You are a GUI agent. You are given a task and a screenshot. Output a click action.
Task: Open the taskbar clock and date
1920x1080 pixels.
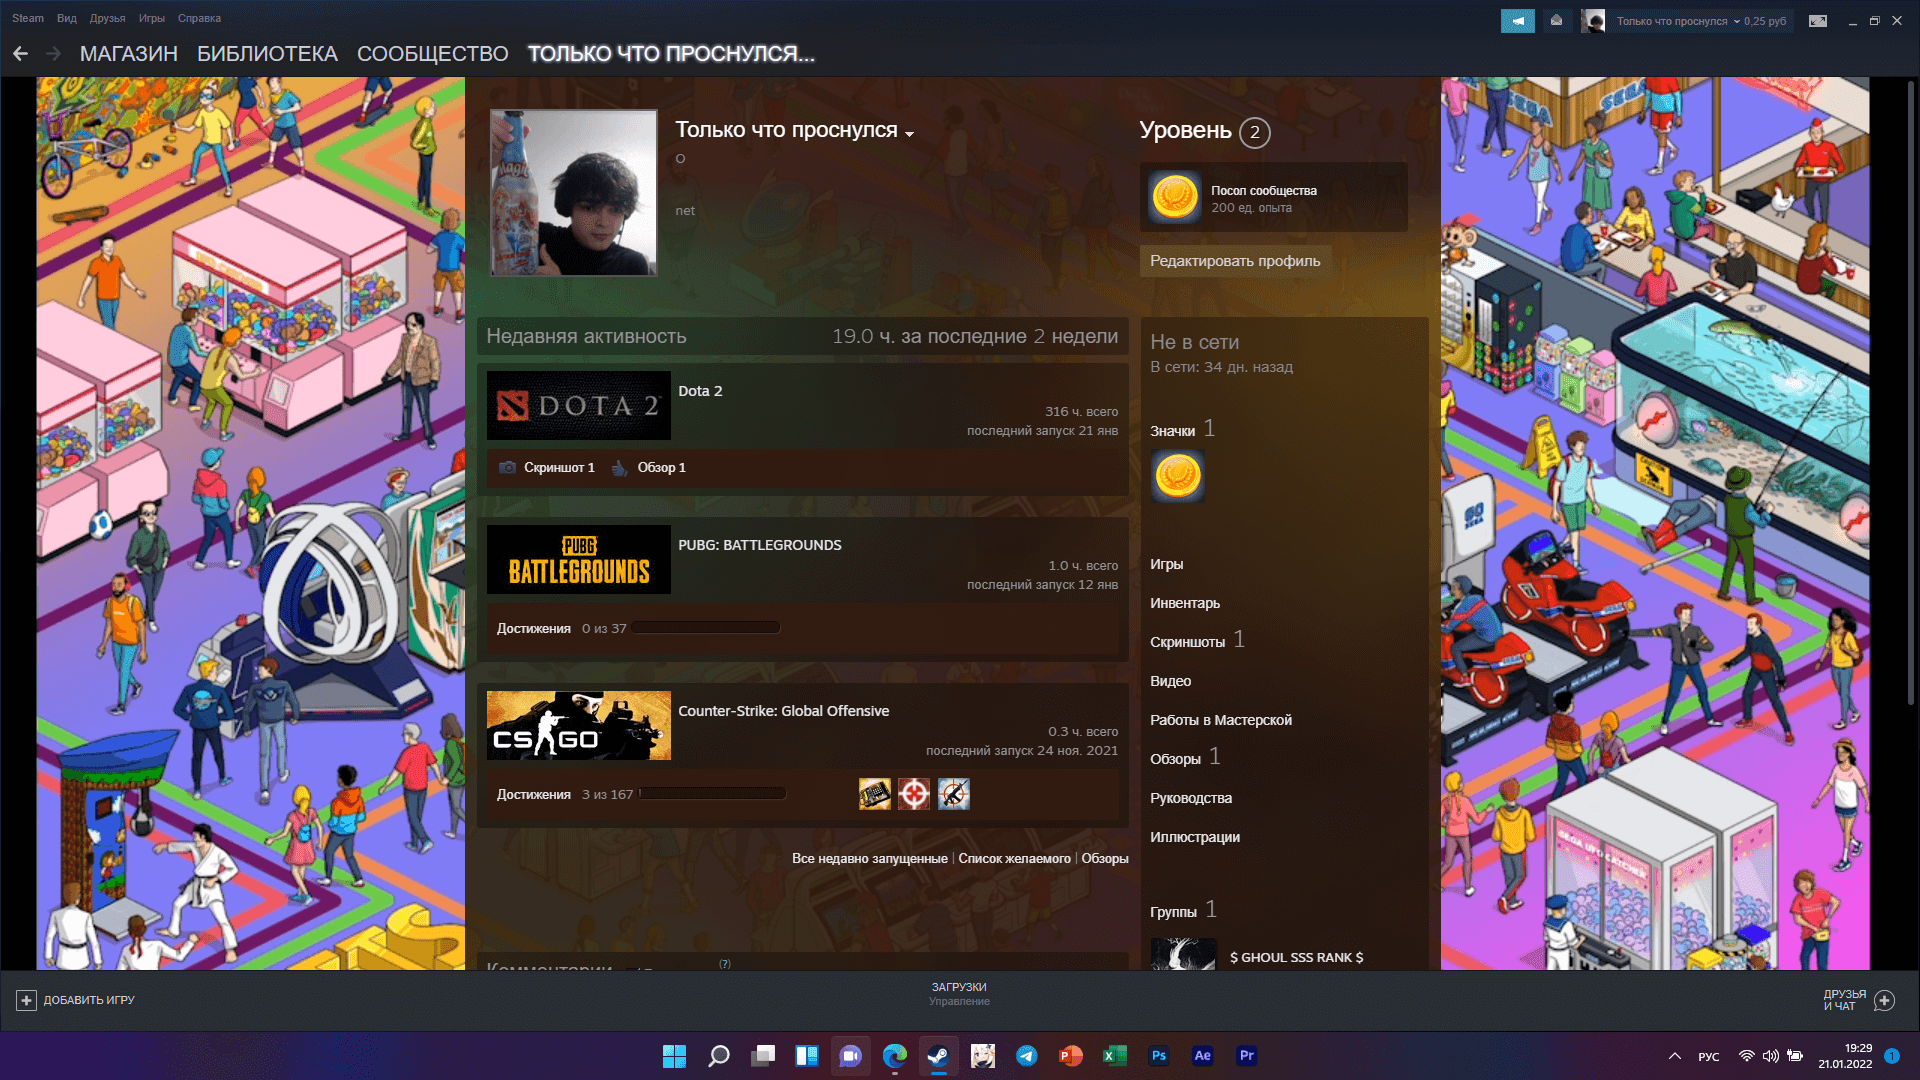[1845, 1056]
